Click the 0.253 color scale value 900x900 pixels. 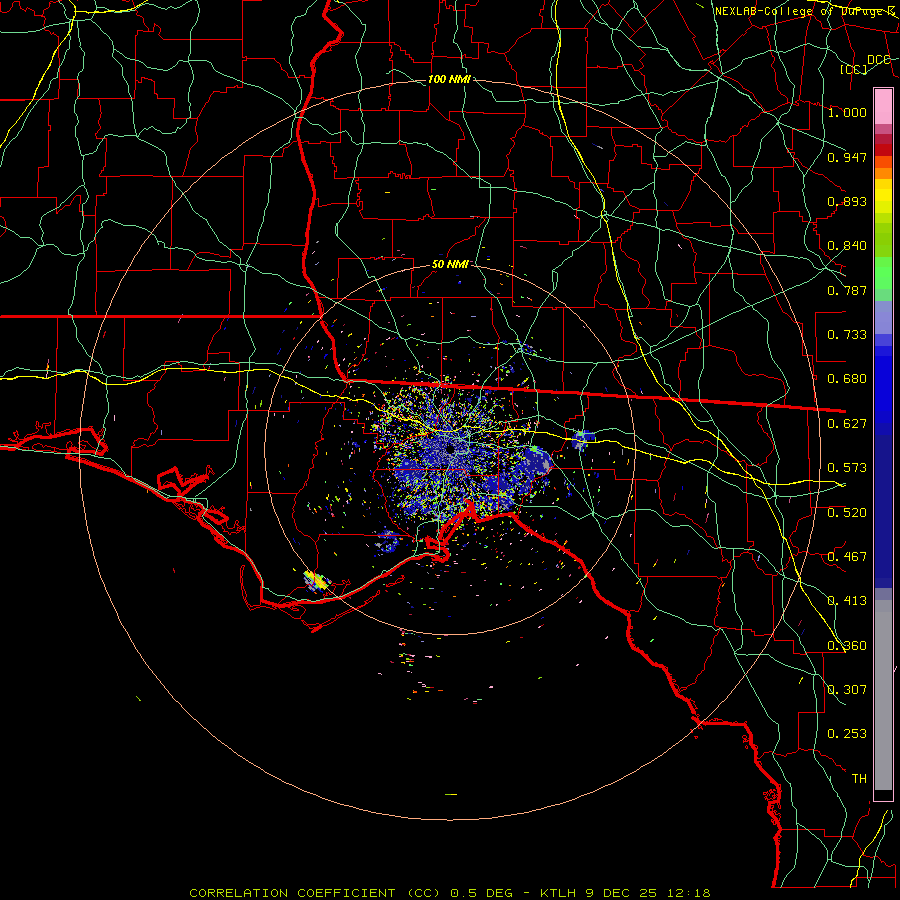(847, 734)
